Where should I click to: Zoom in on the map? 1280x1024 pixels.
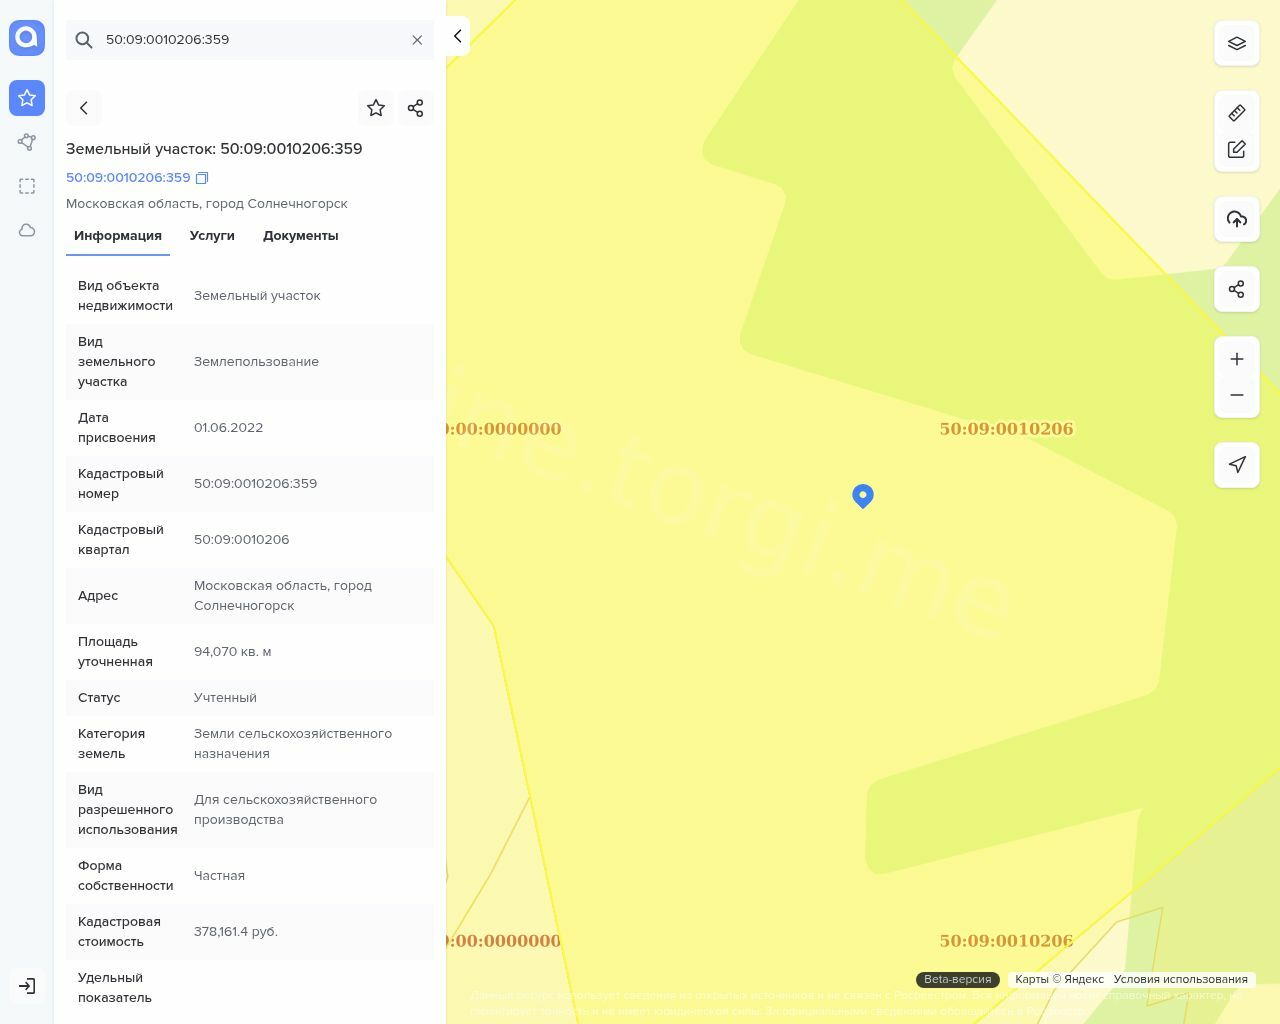pyautogui.click(x=1237, y=359)
